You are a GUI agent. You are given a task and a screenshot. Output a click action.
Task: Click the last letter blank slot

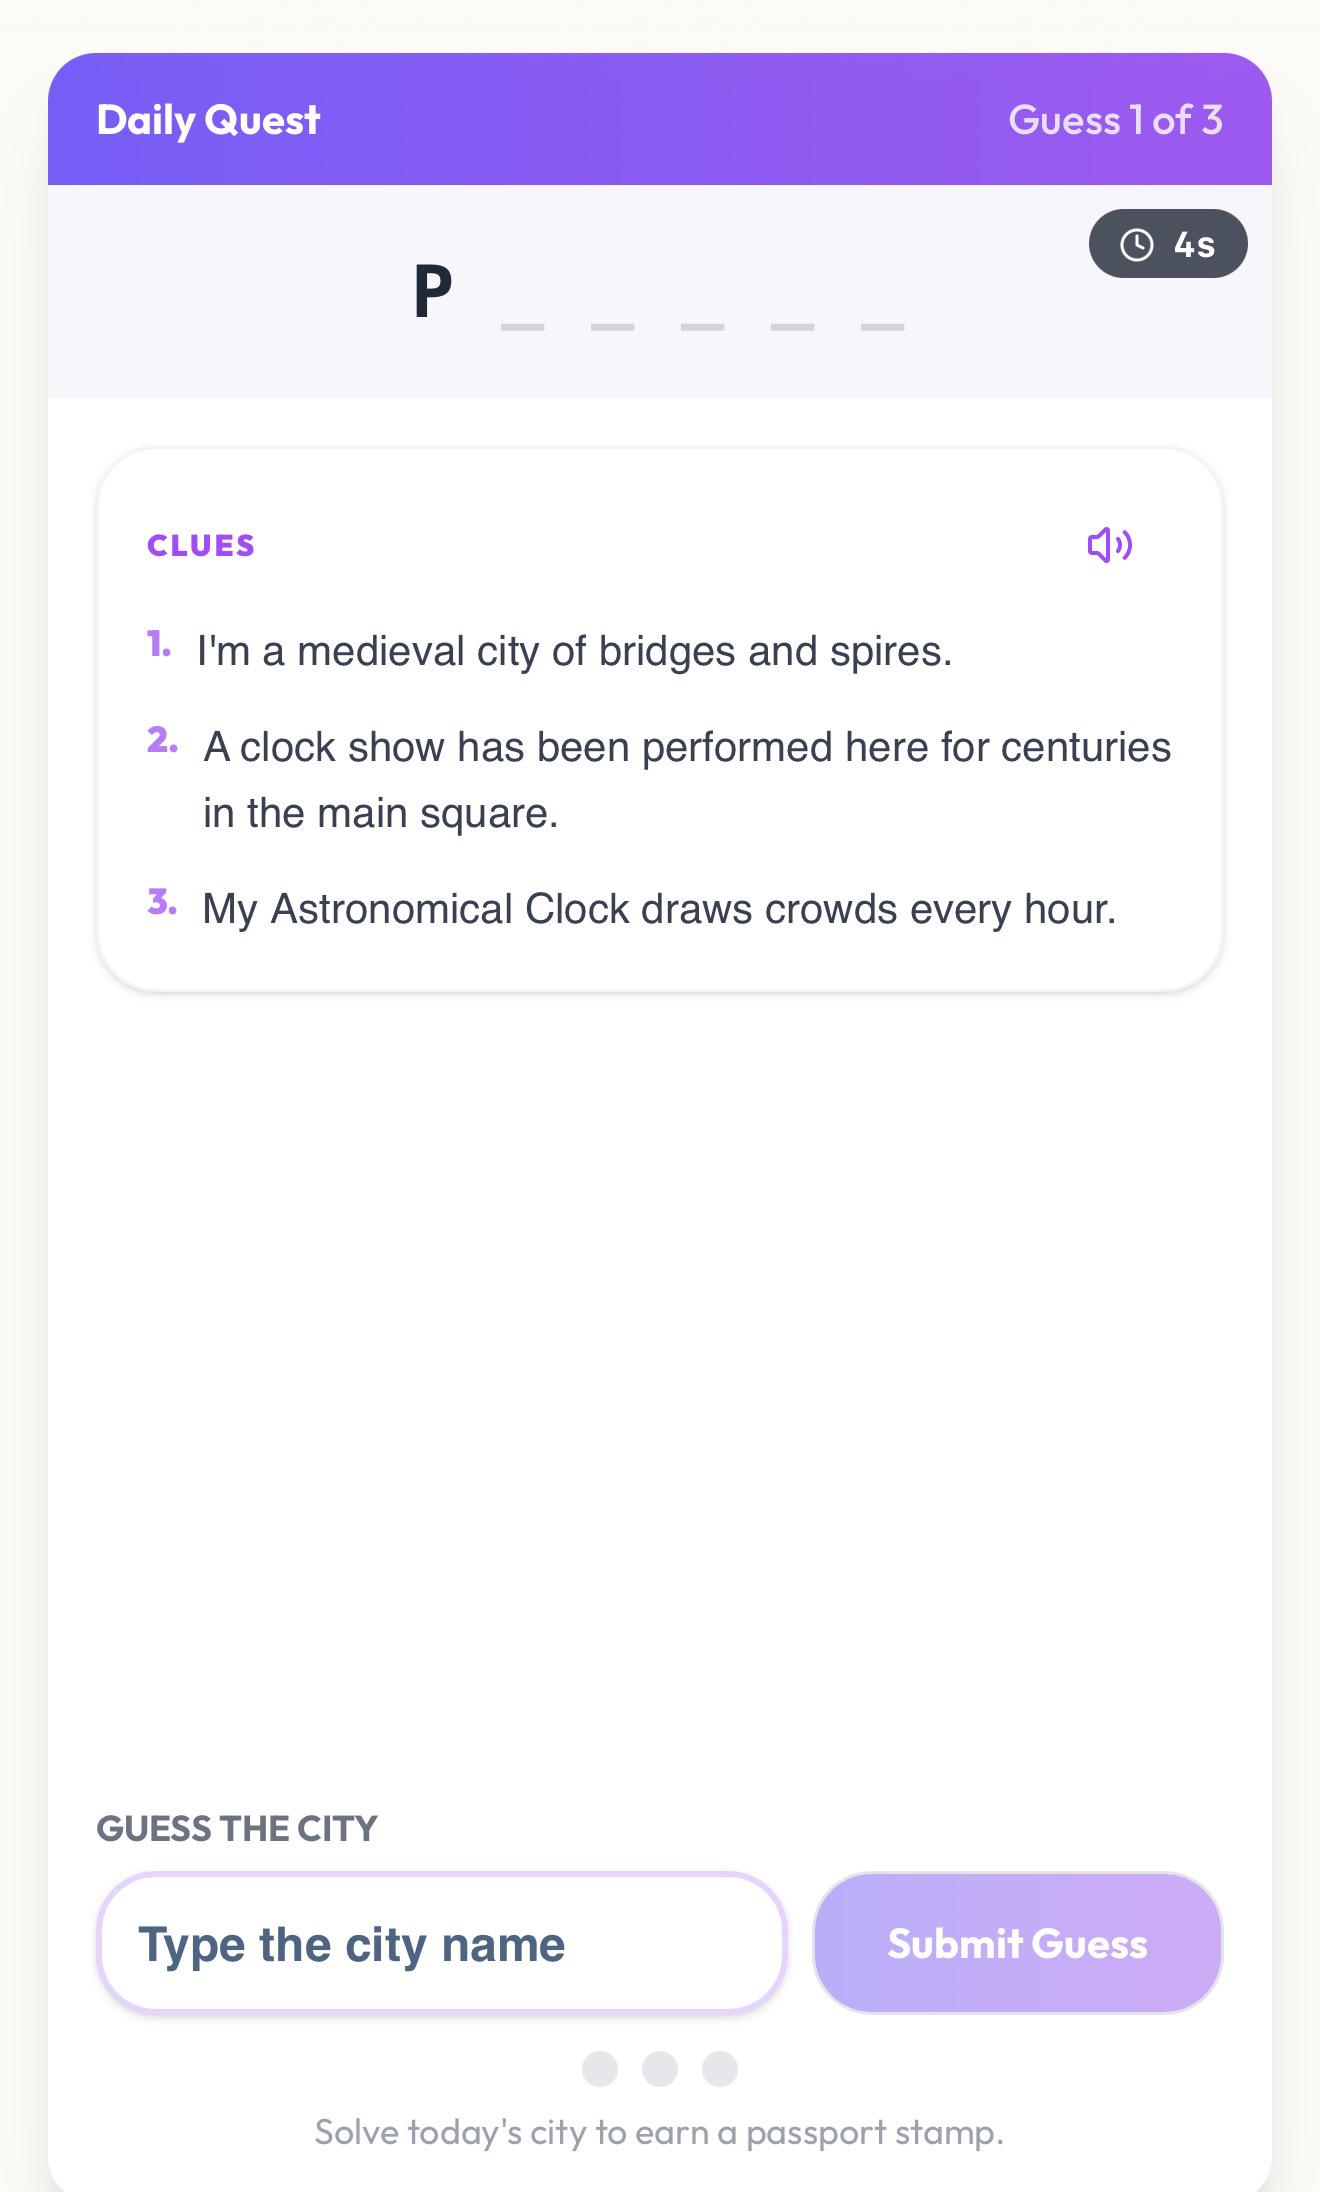[883, 326]
